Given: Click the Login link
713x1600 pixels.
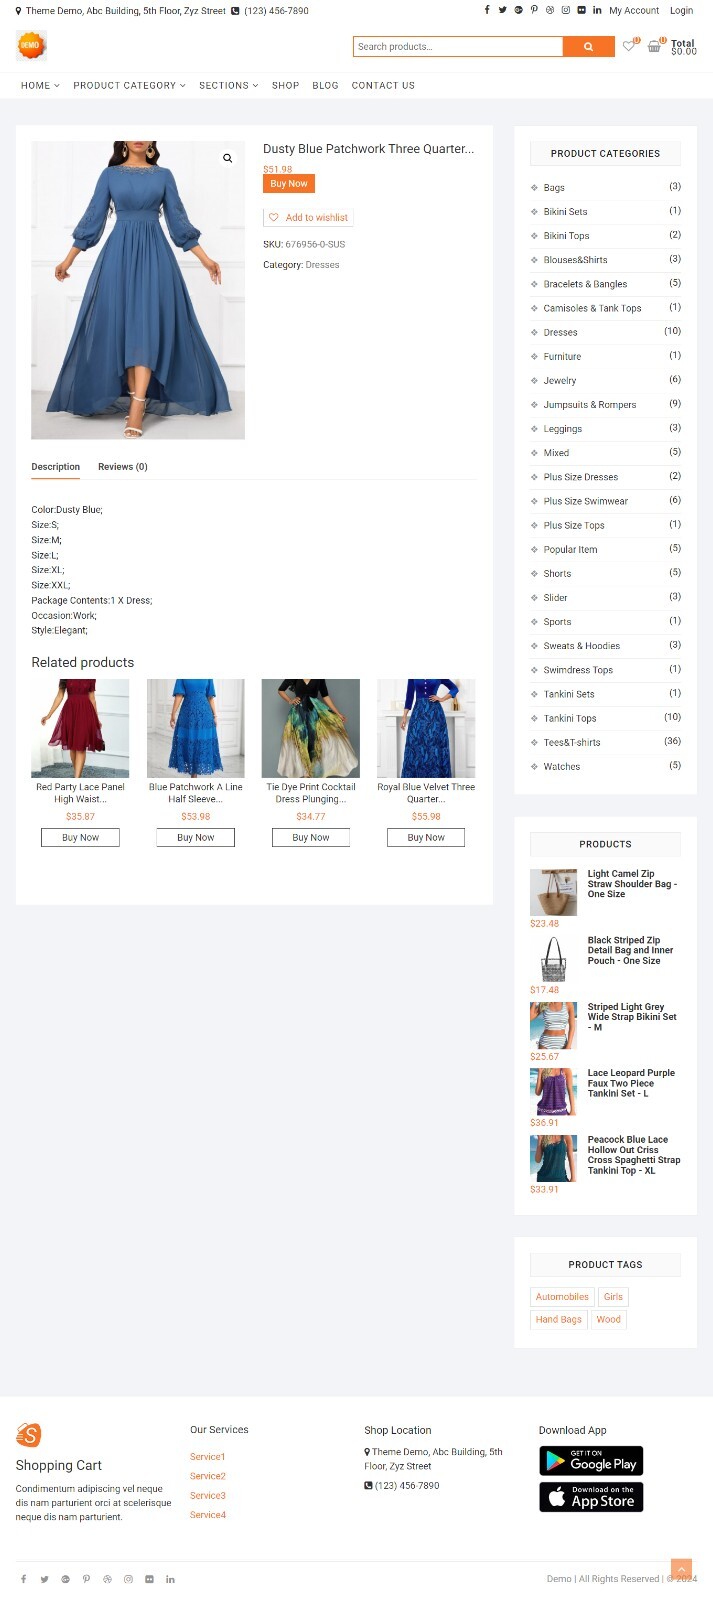Looking at the screenshot, I should (681, 10).
